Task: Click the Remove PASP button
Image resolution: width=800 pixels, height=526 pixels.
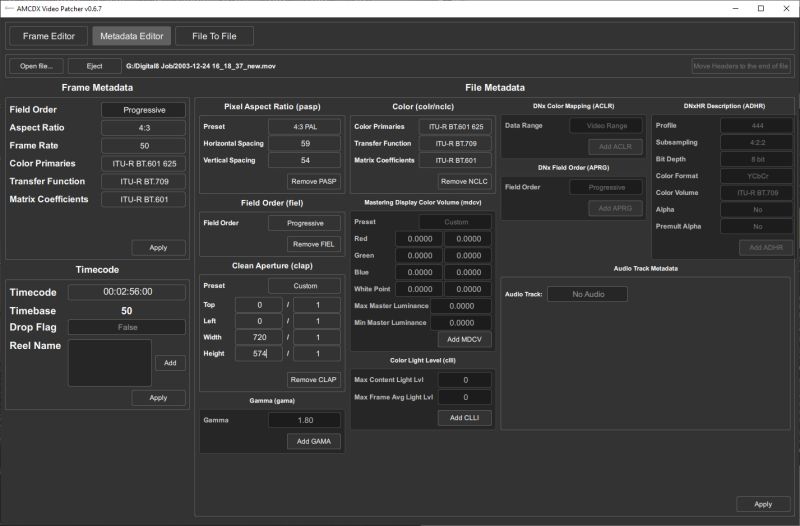Action: (314, 181)
